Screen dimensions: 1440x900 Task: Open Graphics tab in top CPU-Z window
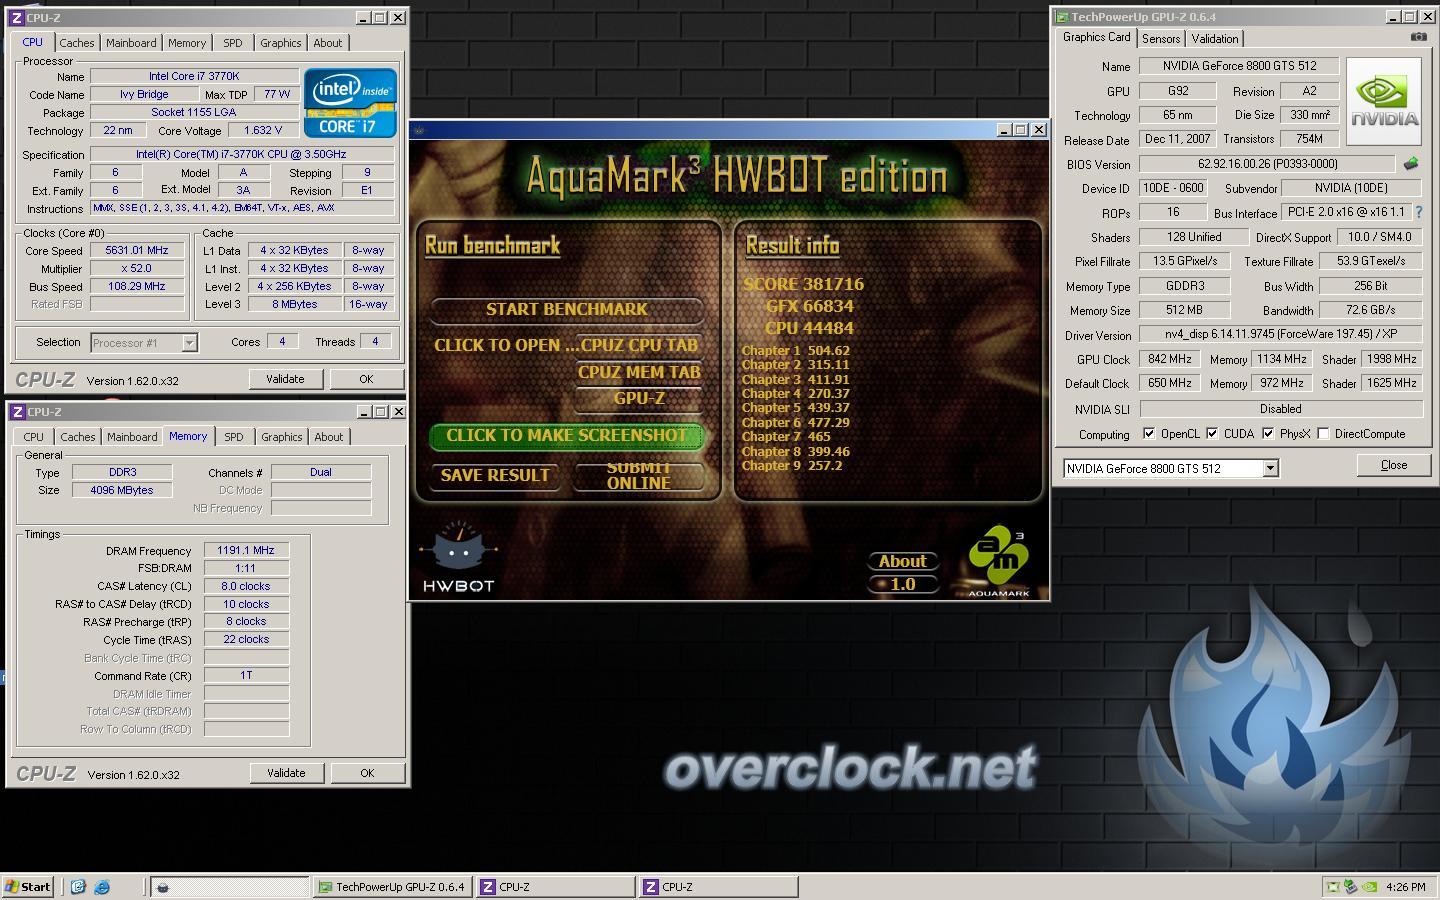click(280, 43)
